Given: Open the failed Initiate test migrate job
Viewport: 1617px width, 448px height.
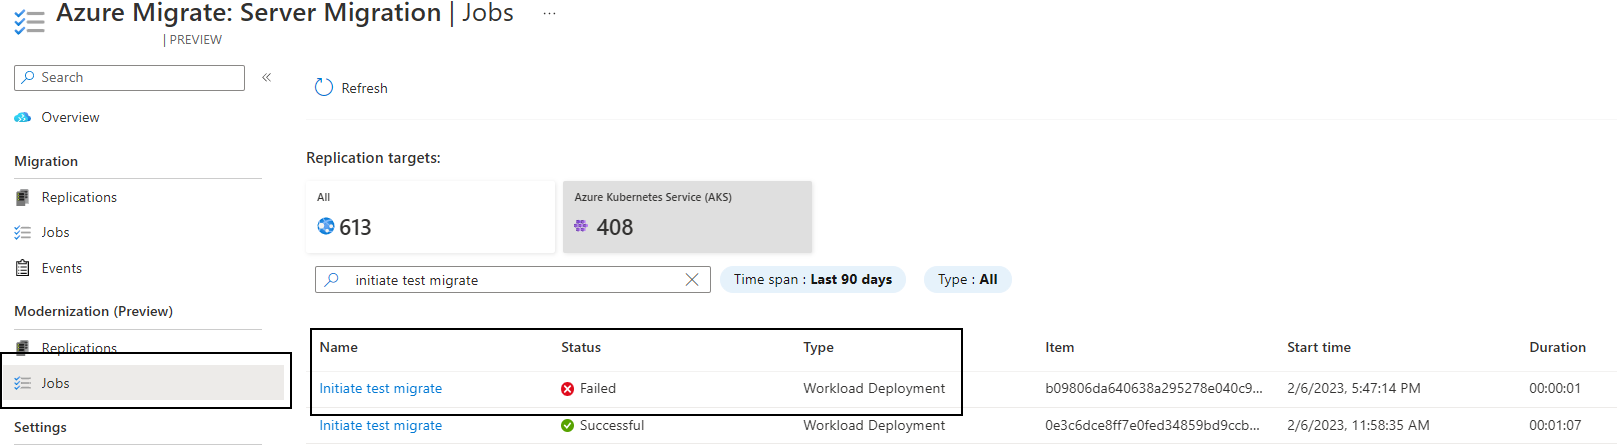Looking at the screenshot, I should [381, 388].
